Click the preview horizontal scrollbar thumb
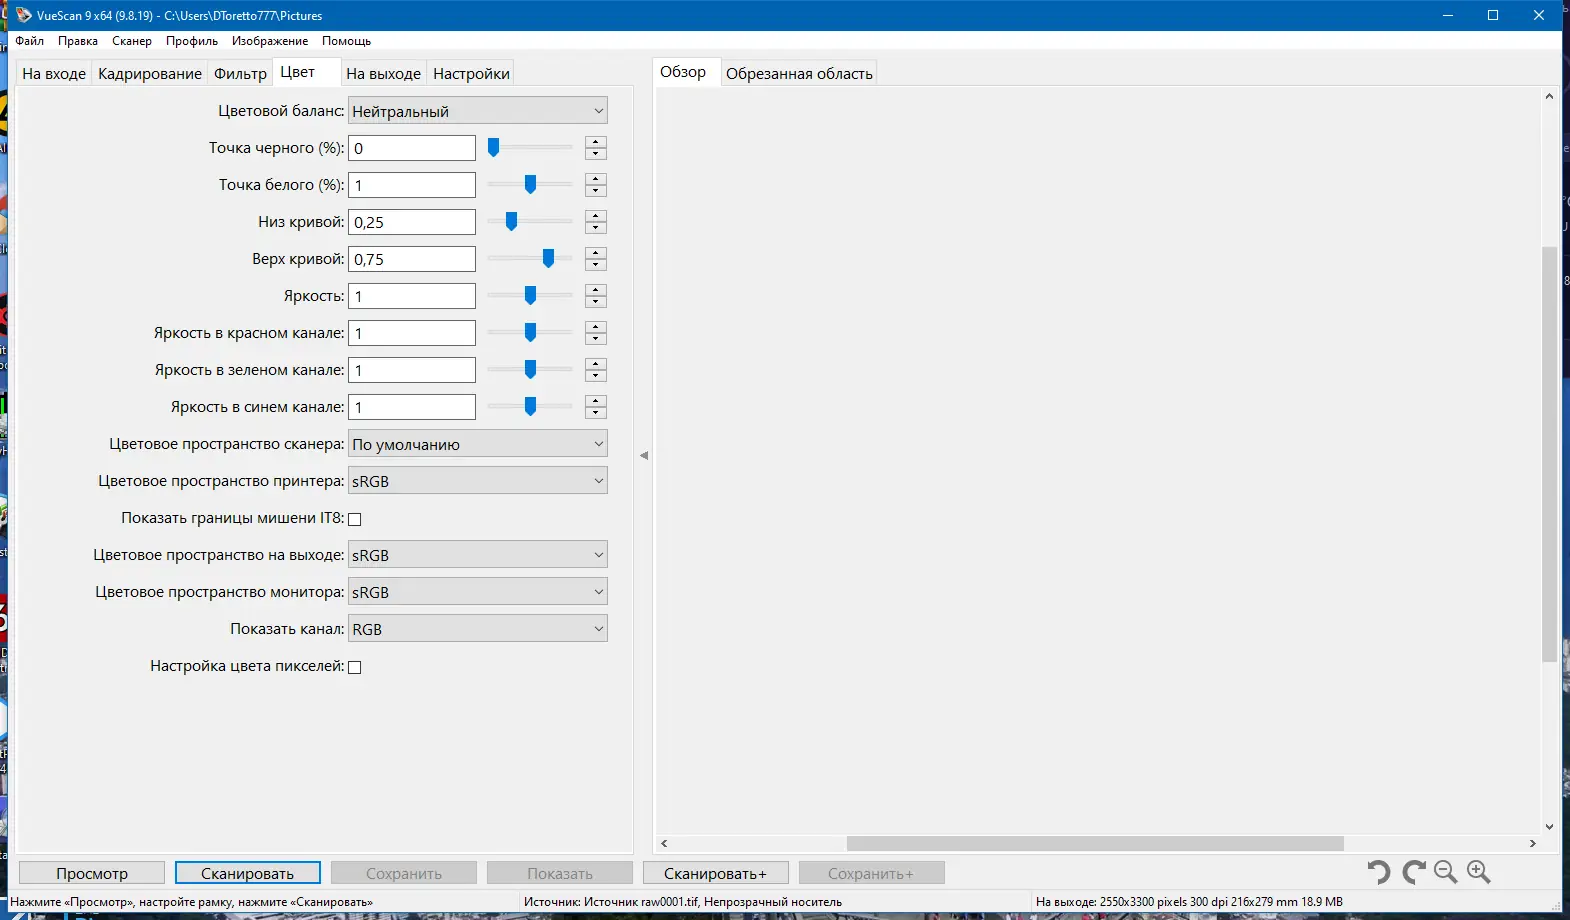Image resolution: width=1570 pixels, height=920 pixels. click(1095, 843)
